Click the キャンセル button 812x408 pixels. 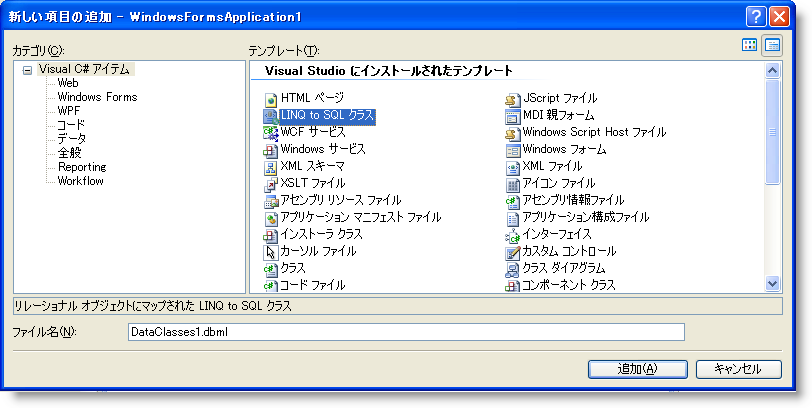(x=738, y=369)
